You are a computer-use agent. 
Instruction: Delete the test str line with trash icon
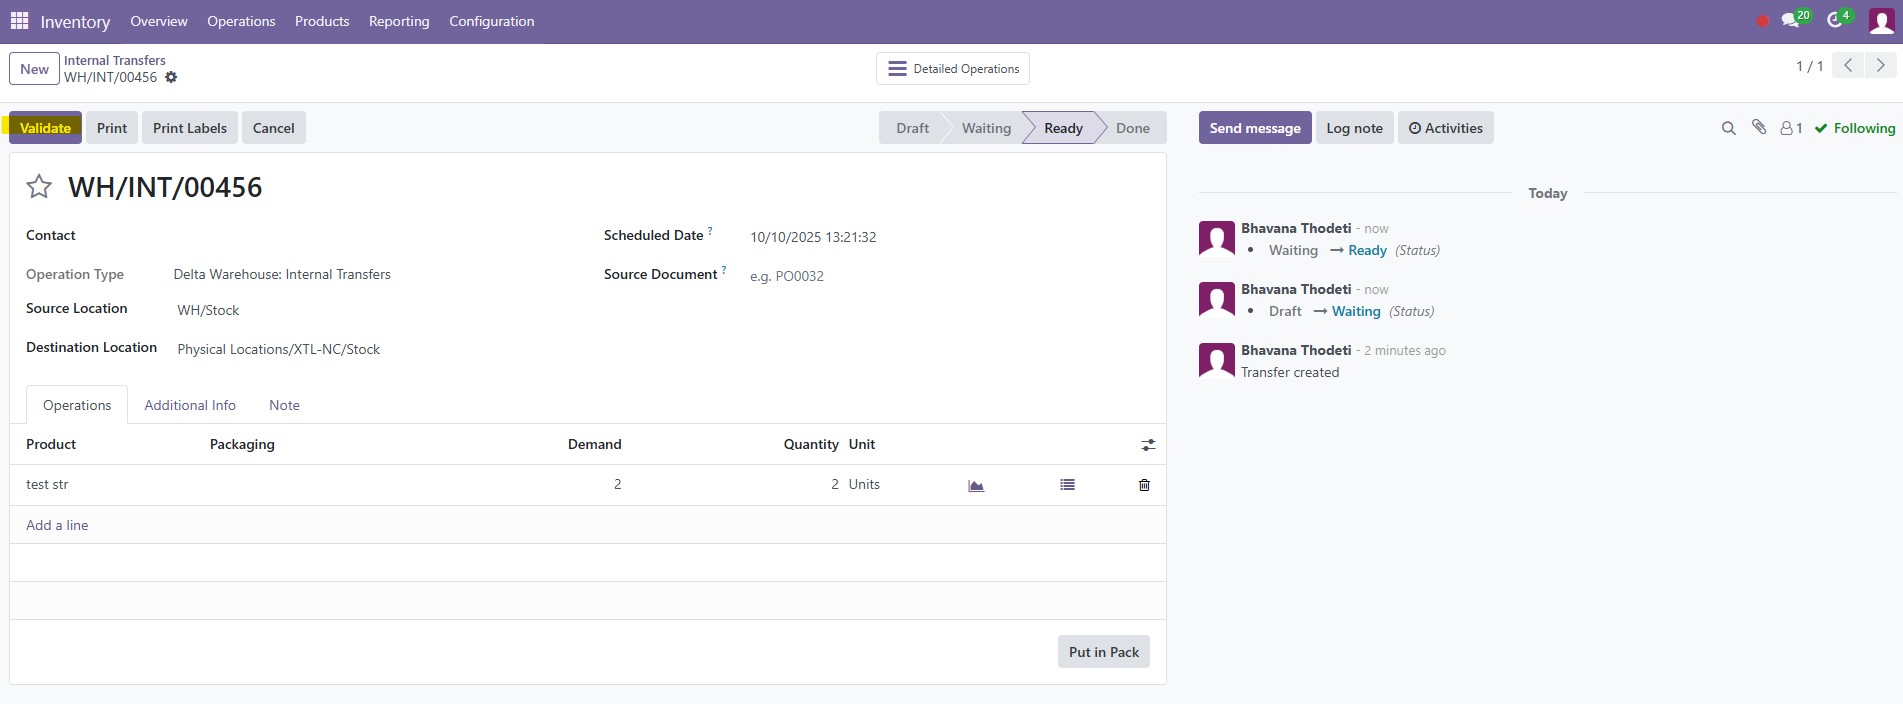pos(1144,485)
